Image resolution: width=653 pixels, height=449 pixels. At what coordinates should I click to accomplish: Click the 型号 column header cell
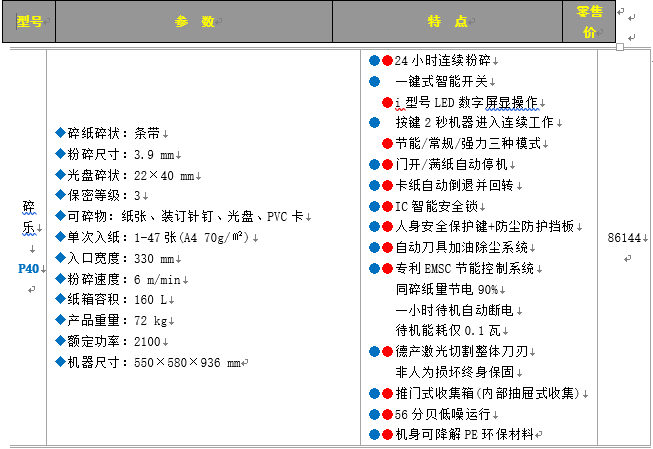(29, 21)
